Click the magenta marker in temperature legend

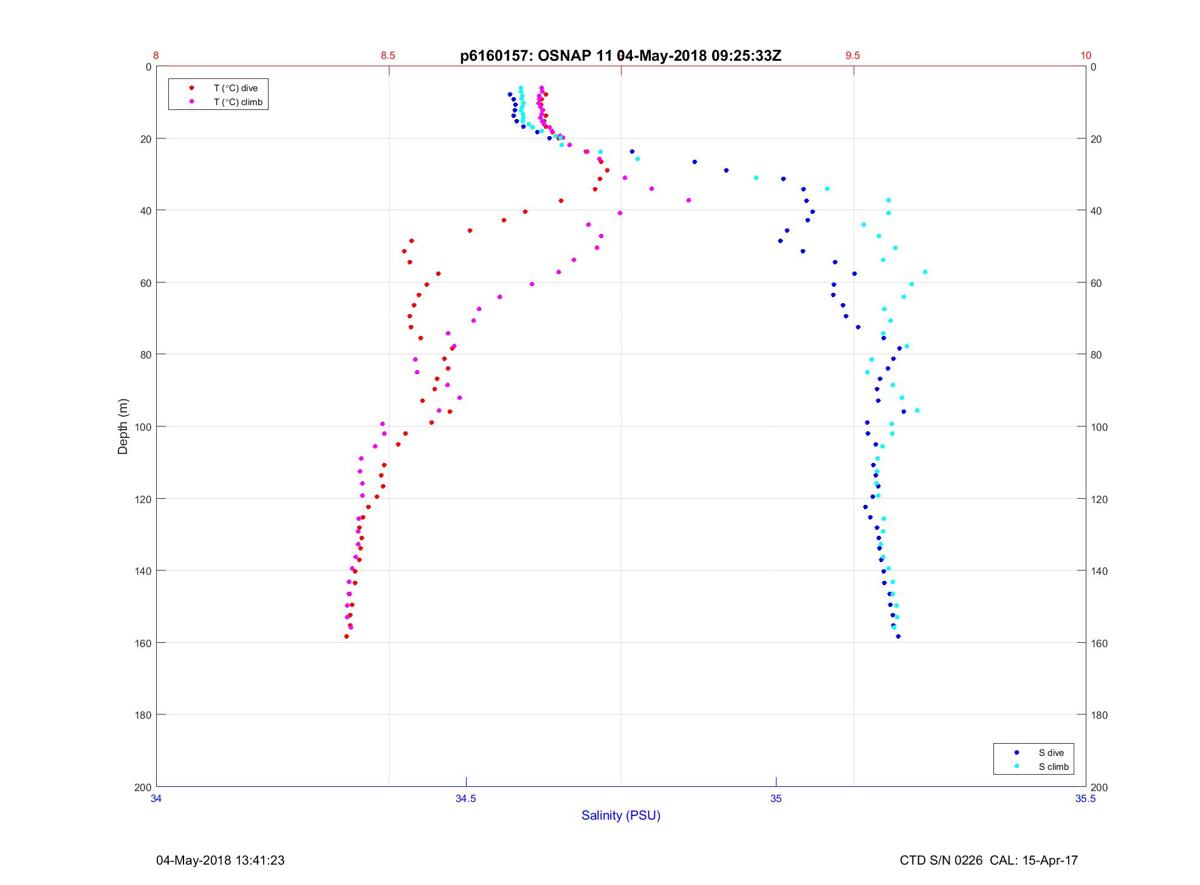click(191, 102)
